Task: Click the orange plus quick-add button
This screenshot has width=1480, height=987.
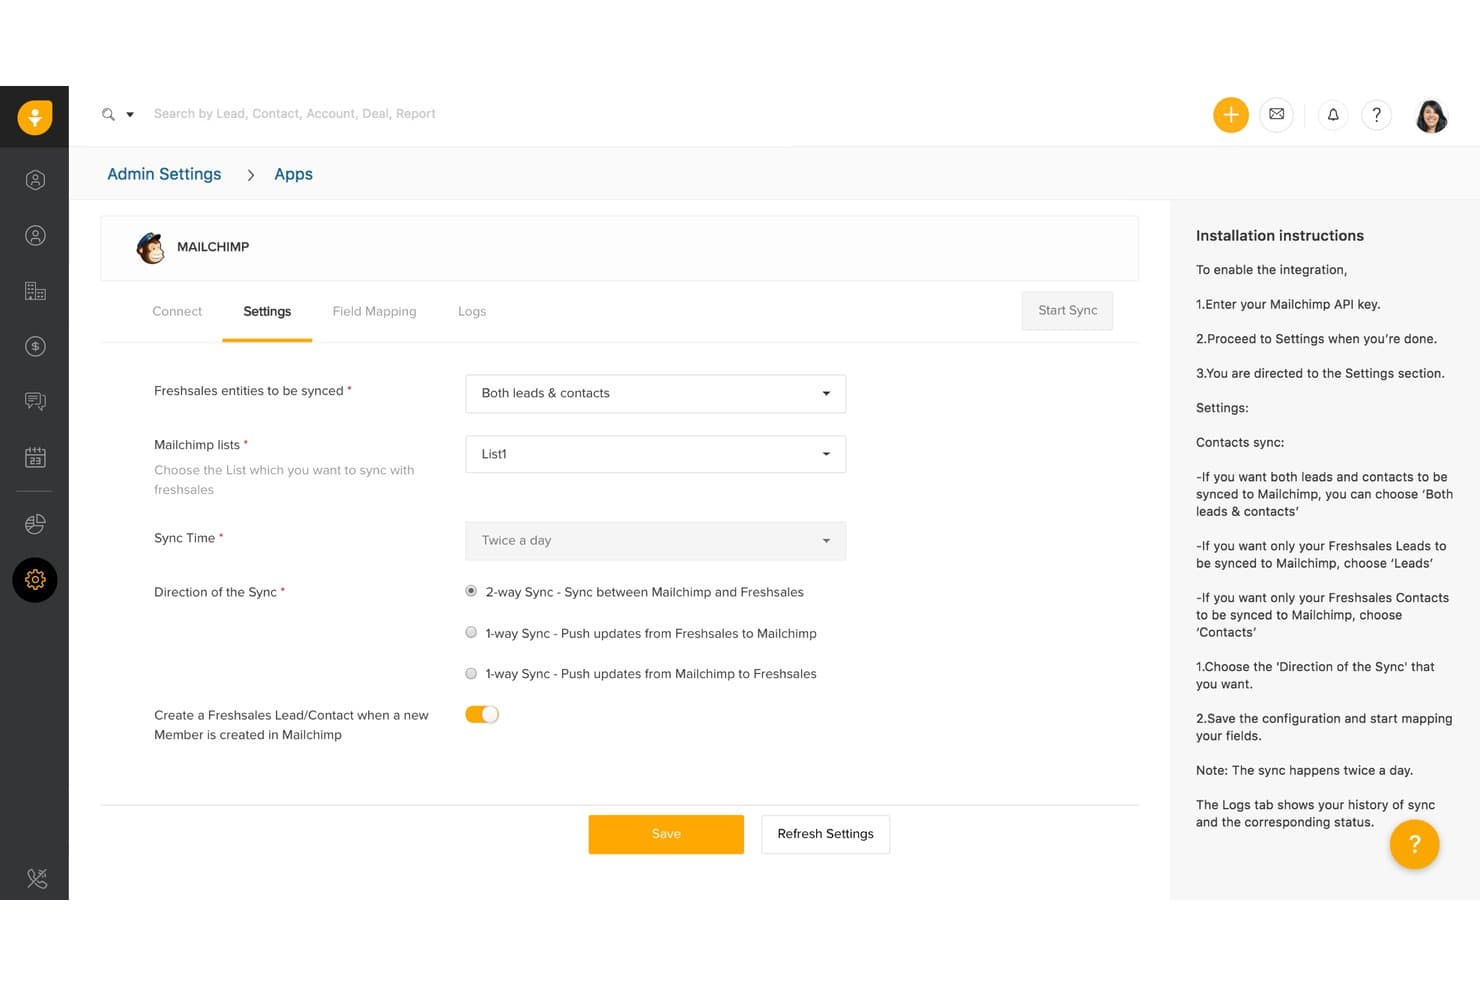Action: click(x=1231, y=115)
